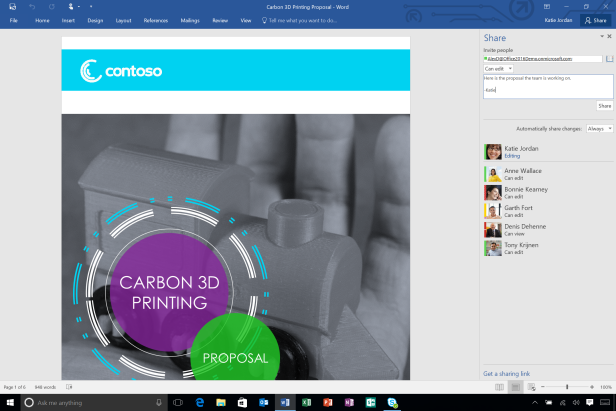The height and width of the screenshot is (411, 616).
Task: Select Denis Dehenne in the shared list
Action: coord(548,229)
